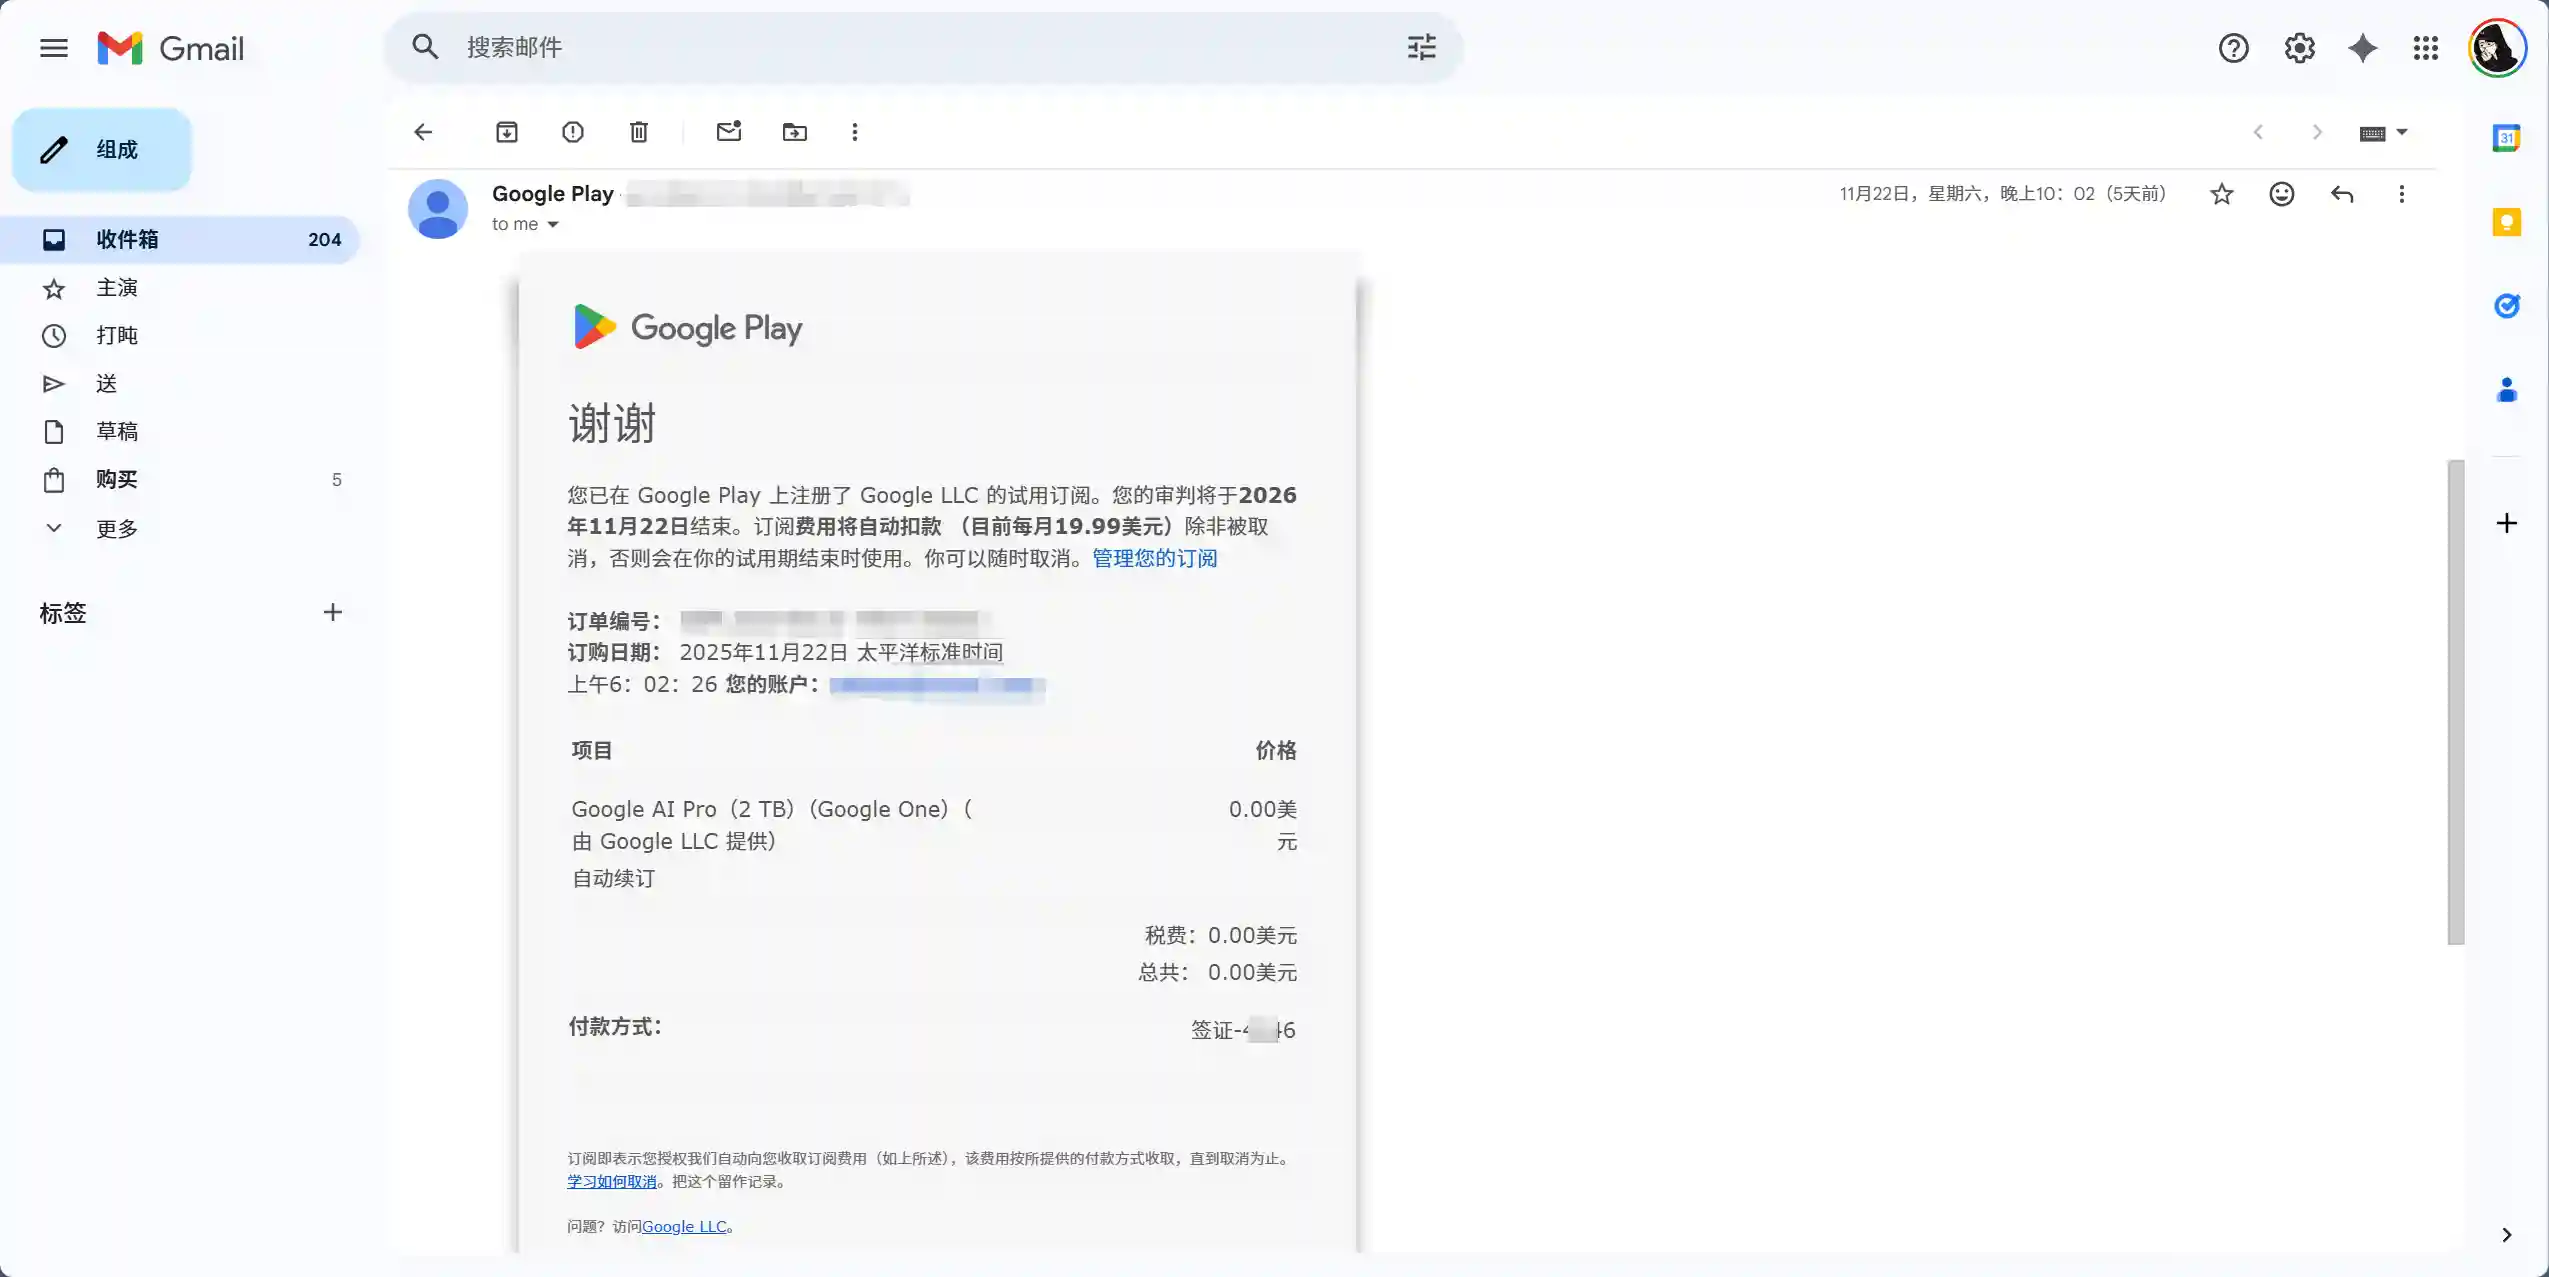Toggle the main menu hamburger button

pyautogui.click(x=54, y=48)
